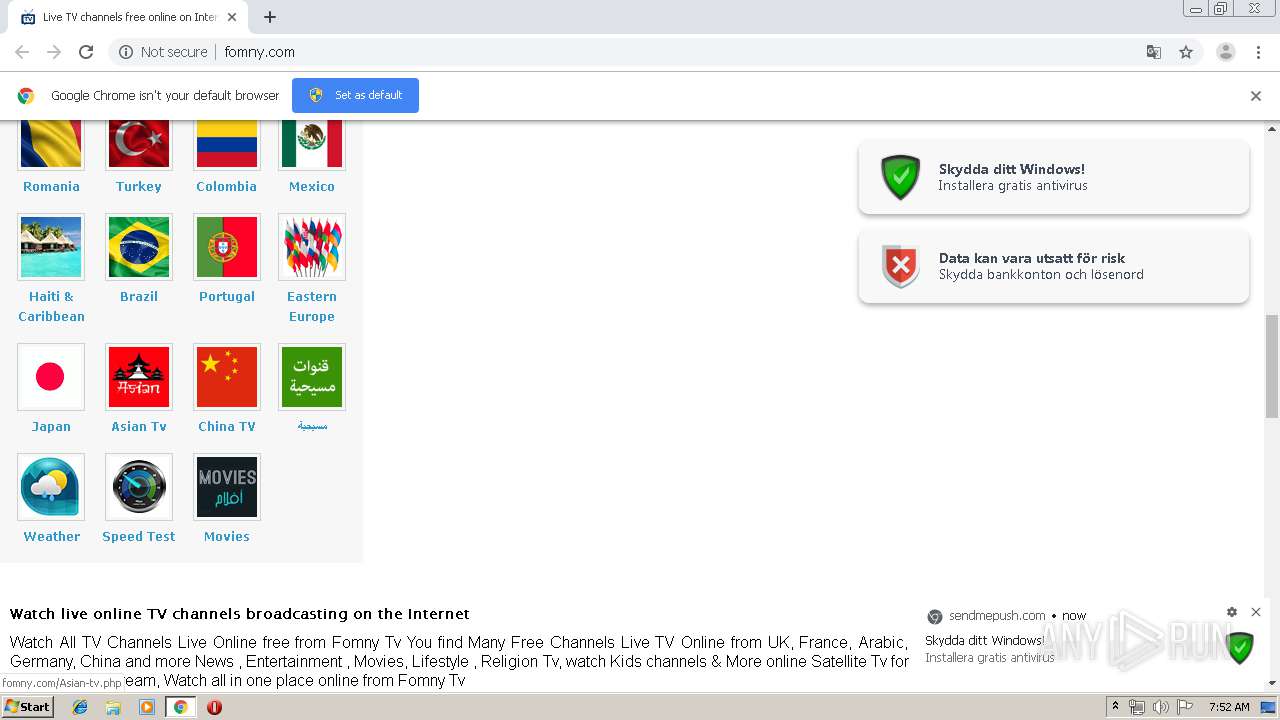
Task: Open the Haiti & Caribbean beach image
Action: [x=51, y=247]
